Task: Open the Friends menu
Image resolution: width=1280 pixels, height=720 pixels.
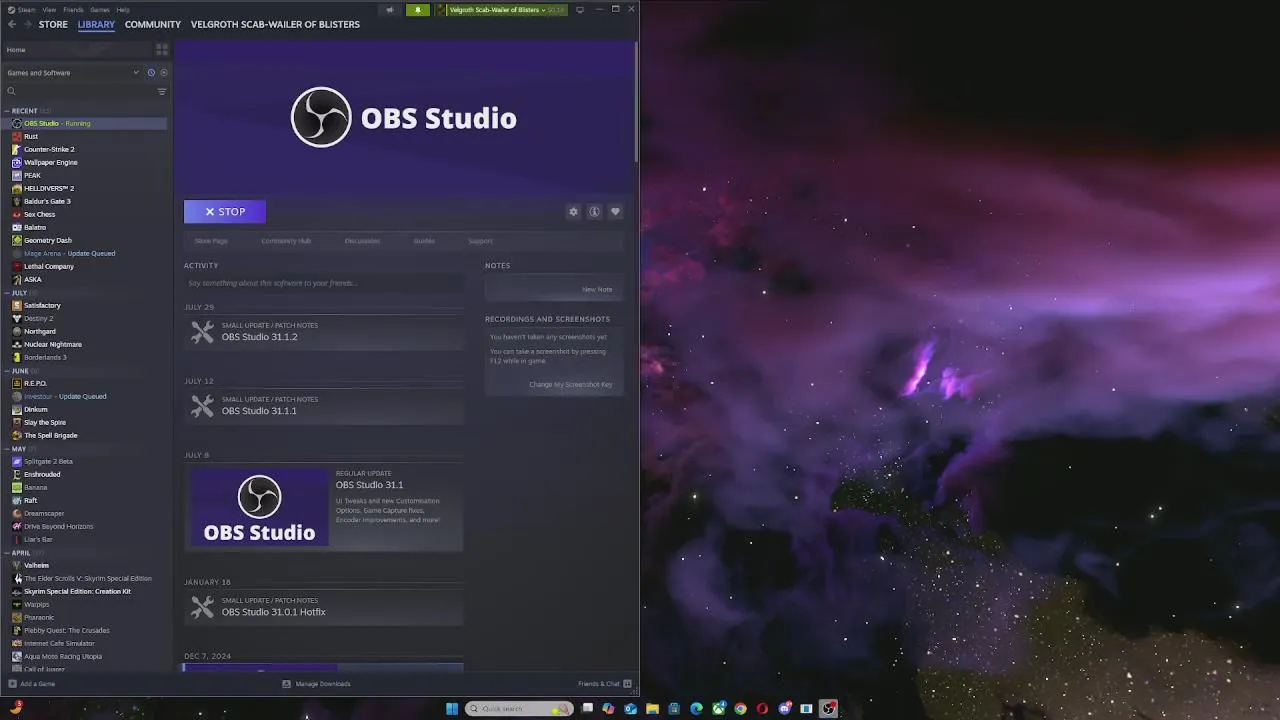Action: tap(73, 10)
